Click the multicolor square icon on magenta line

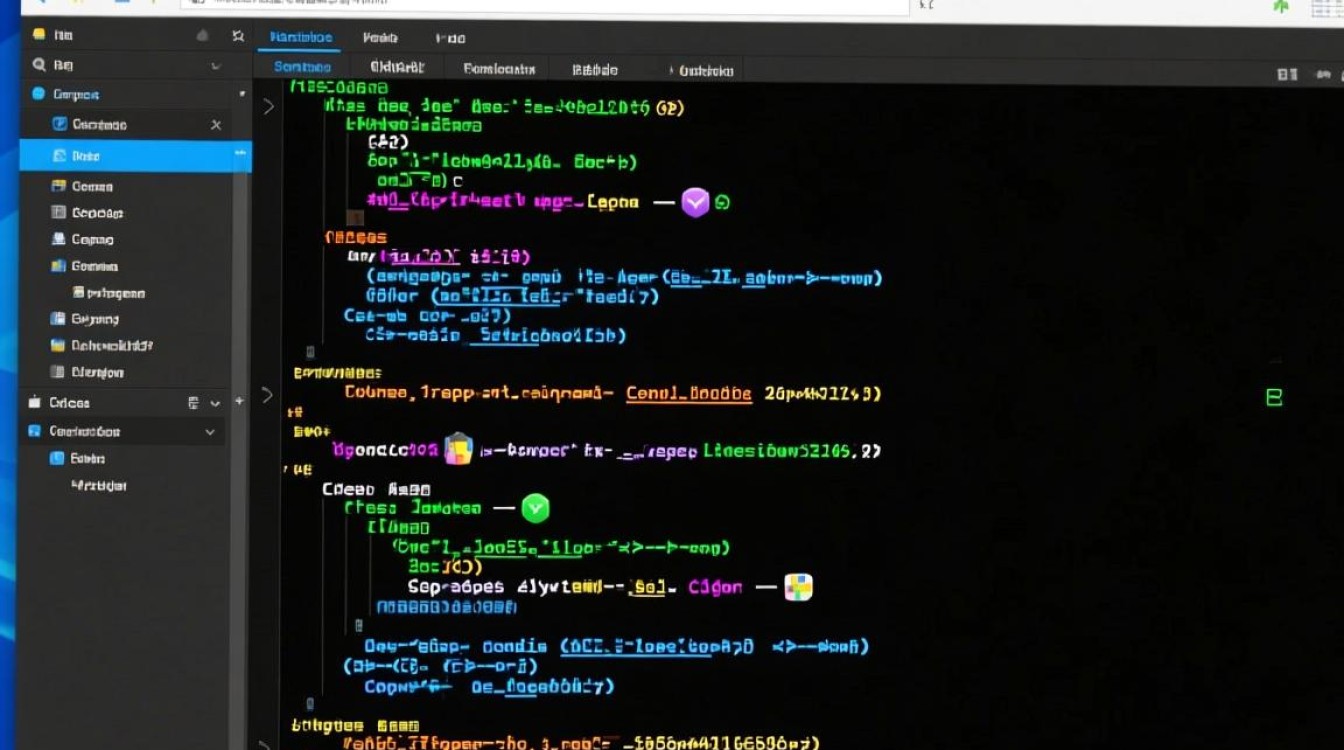tap(458, 449)
